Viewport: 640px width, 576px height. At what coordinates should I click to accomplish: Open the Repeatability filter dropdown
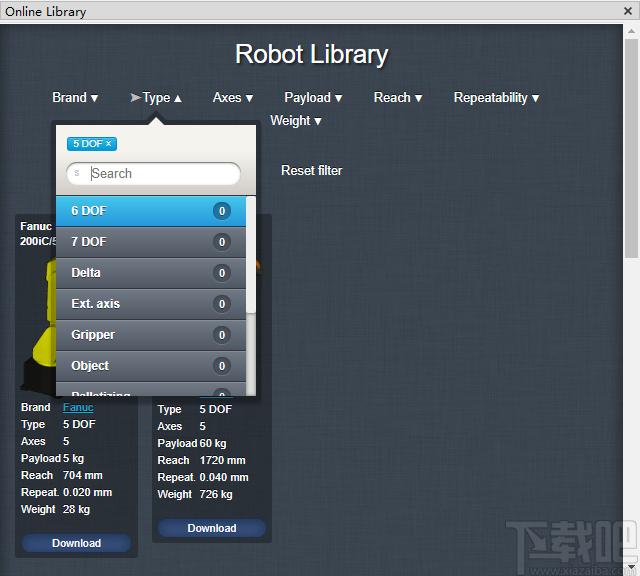[496, 98]
